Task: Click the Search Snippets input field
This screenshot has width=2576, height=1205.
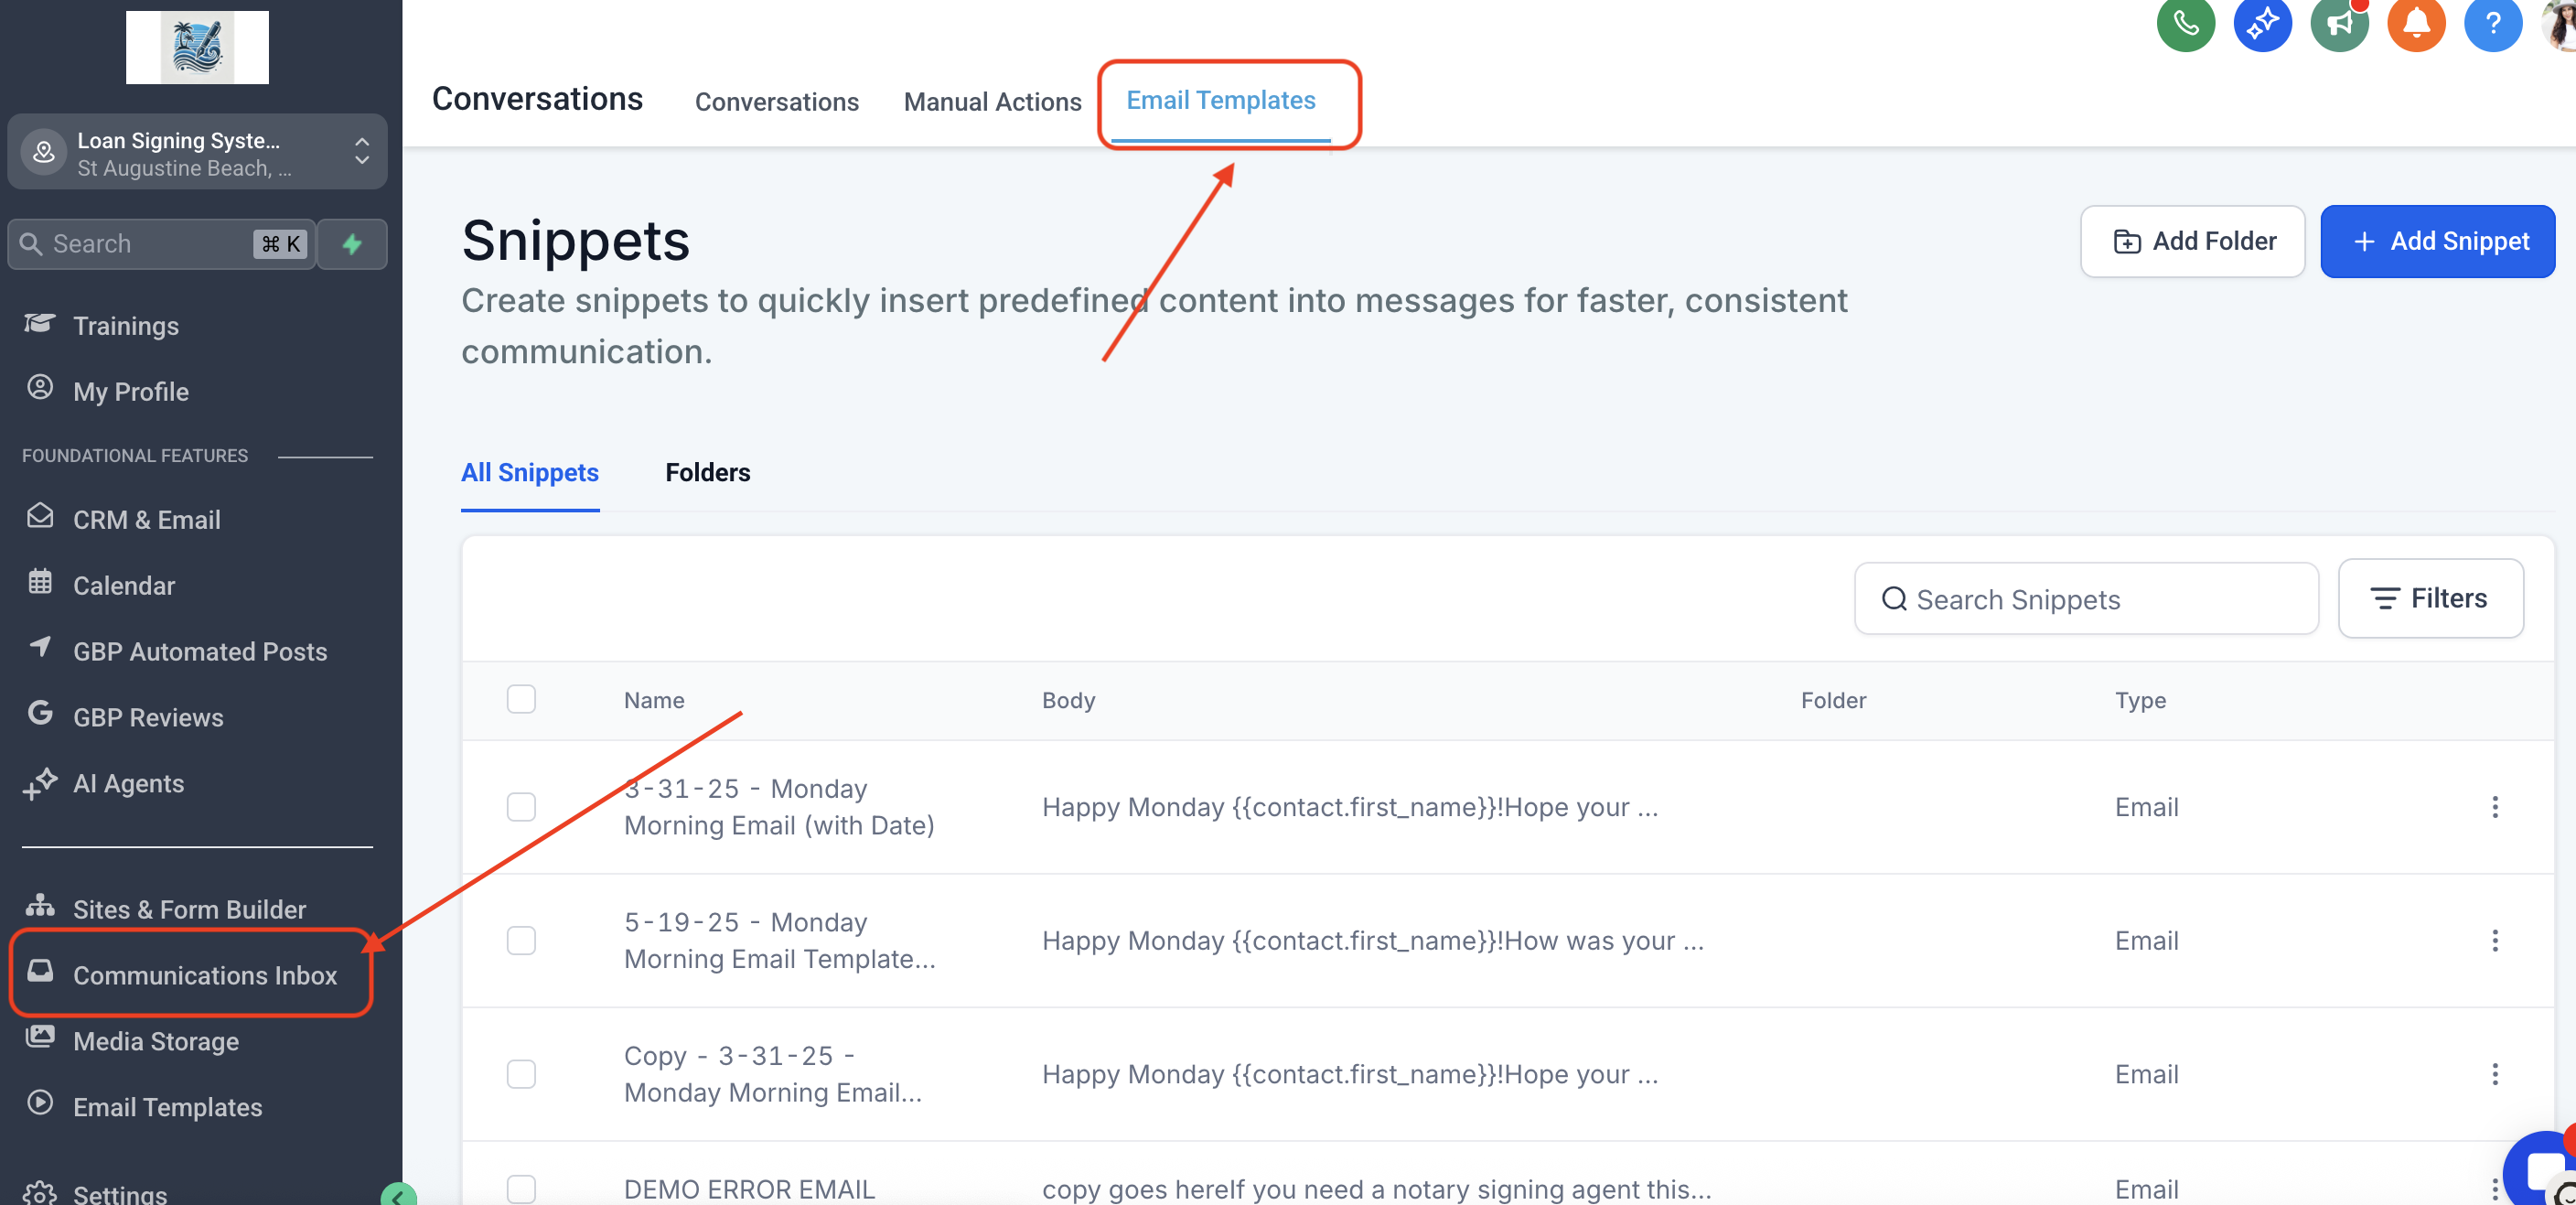Action: click(2086, 598)
